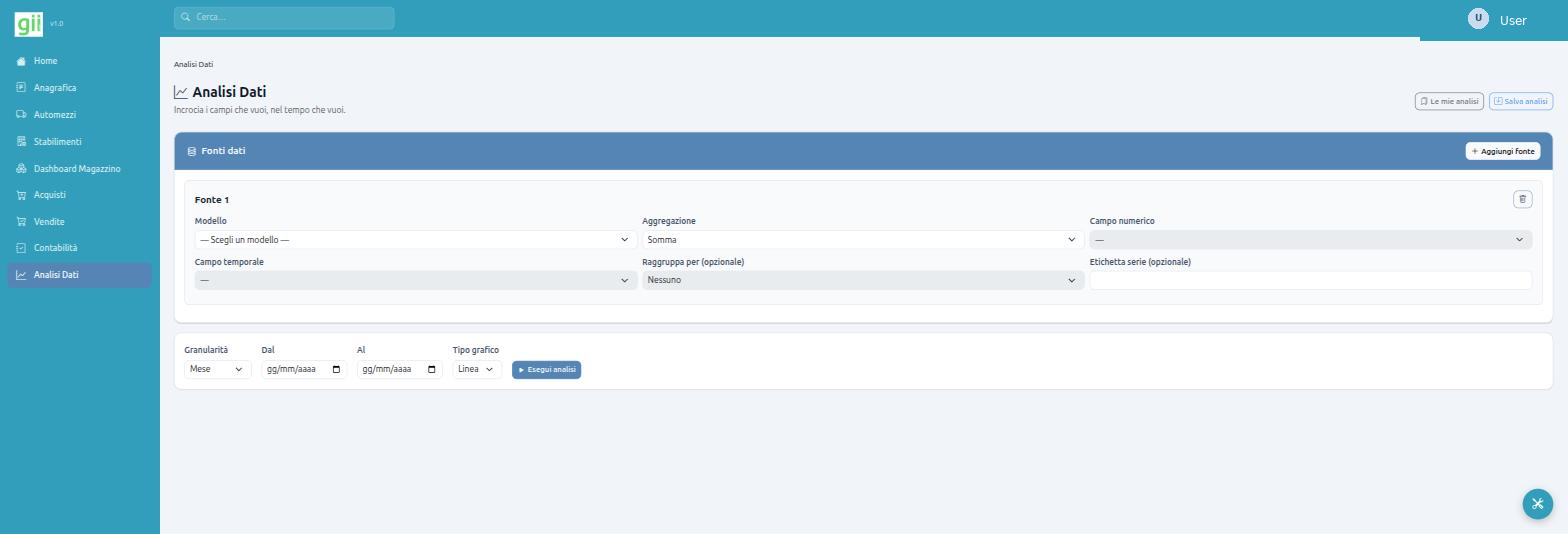Viewport: 1568px width, 534px height.
Task: Open the Campo temporale dropdown
Action: point(416,280)
